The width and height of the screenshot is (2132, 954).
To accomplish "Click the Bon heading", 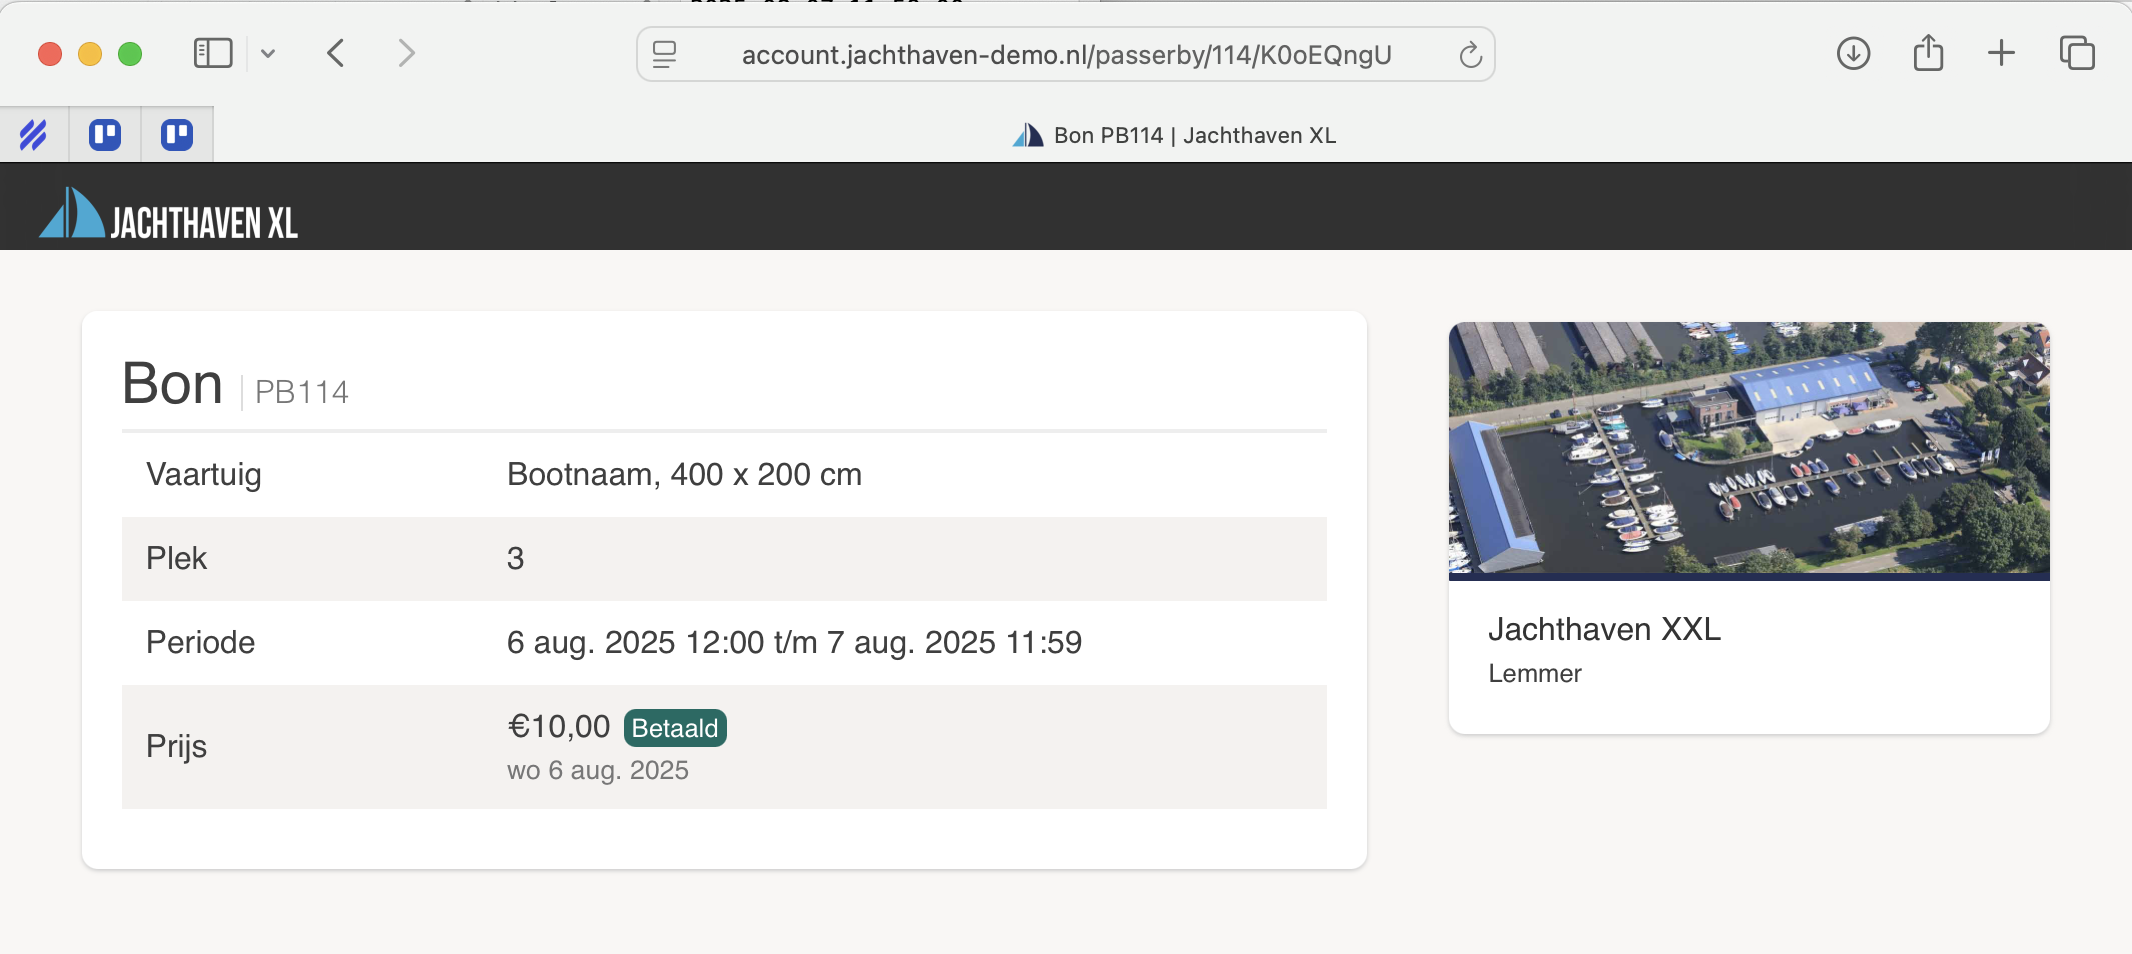I will [x=172, y=384].
